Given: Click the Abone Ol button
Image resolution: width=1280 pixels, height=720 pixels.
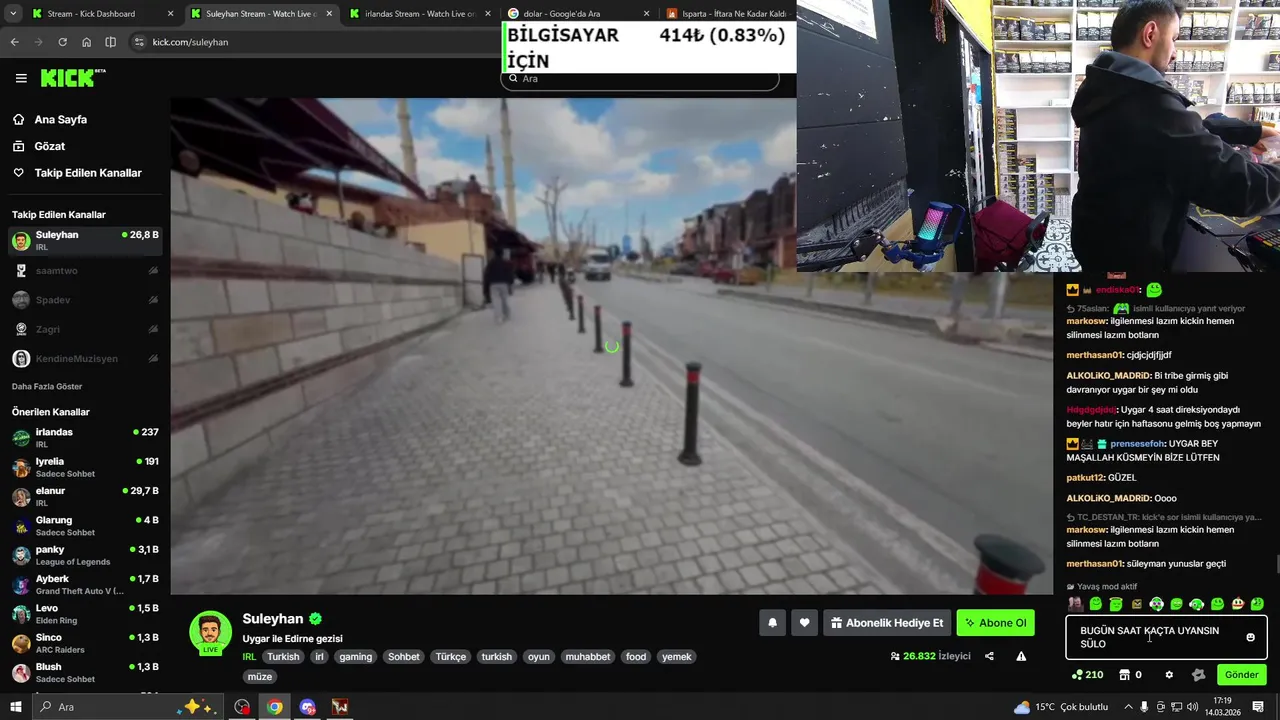Looking at the screenshot, I should (x=995, y=623).
